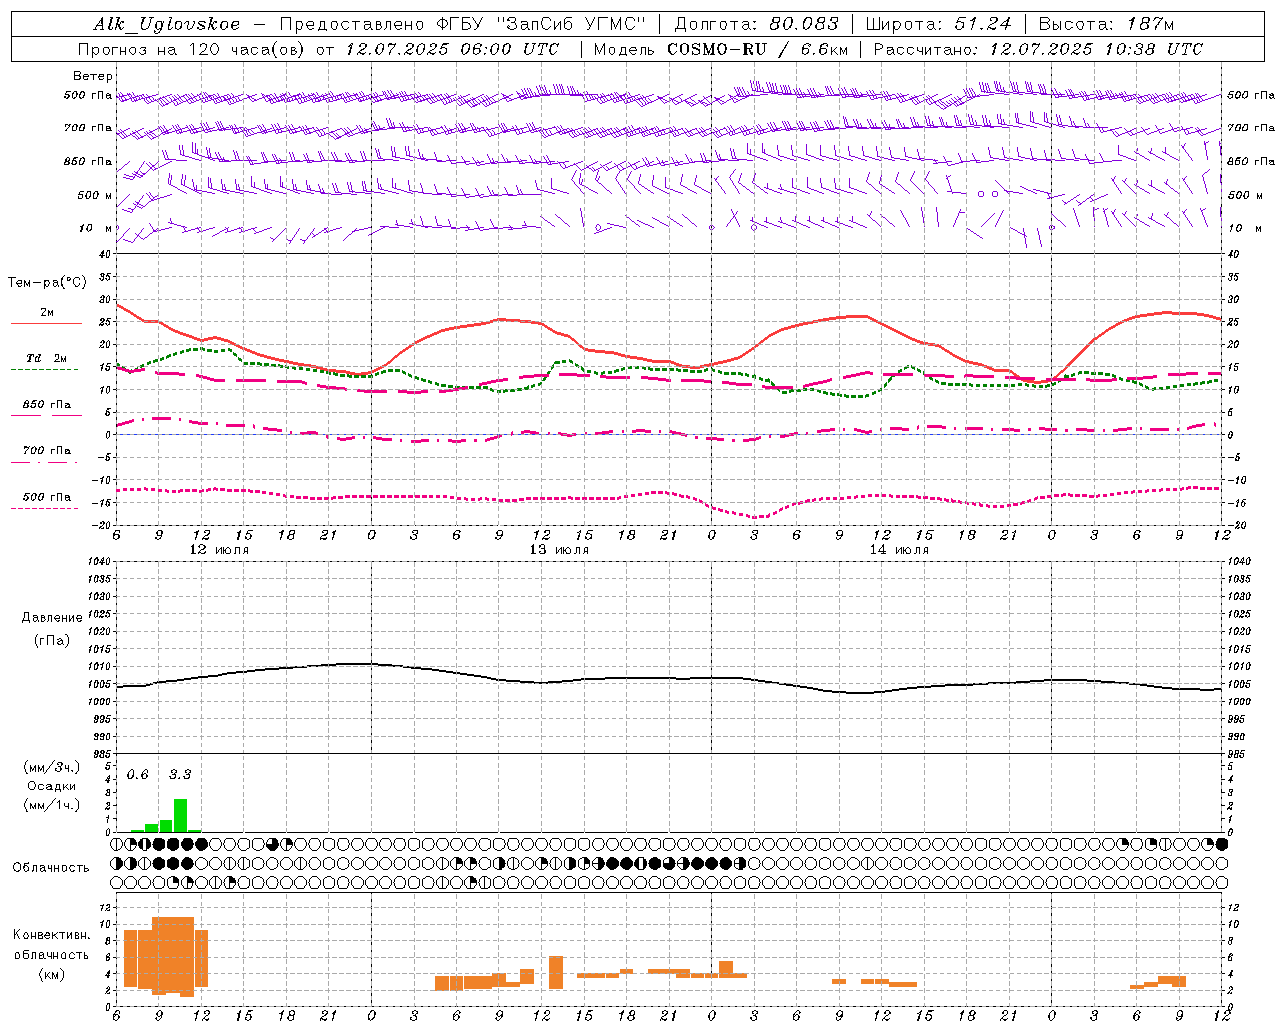Click the station name Alk_Uglovskoe
This screenshot has height=1024, width=1280.
pyautogui.click(x=167, y=24)
